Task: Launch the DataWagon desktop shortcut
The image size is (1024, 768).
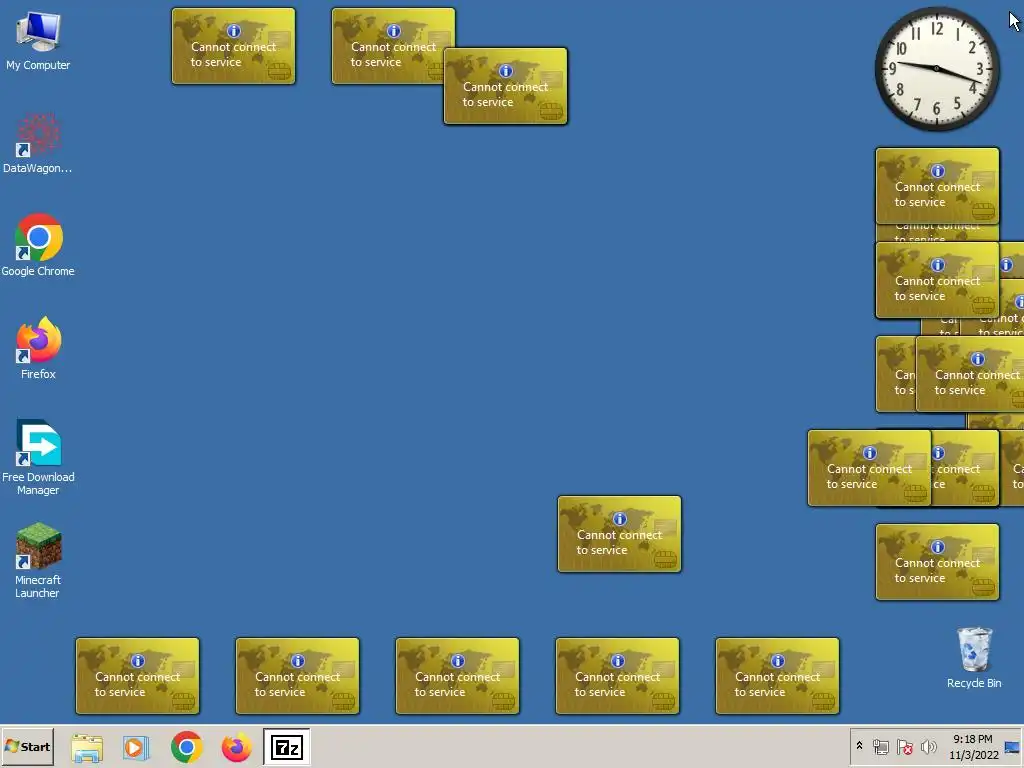Action: click(x=38, y=144)
